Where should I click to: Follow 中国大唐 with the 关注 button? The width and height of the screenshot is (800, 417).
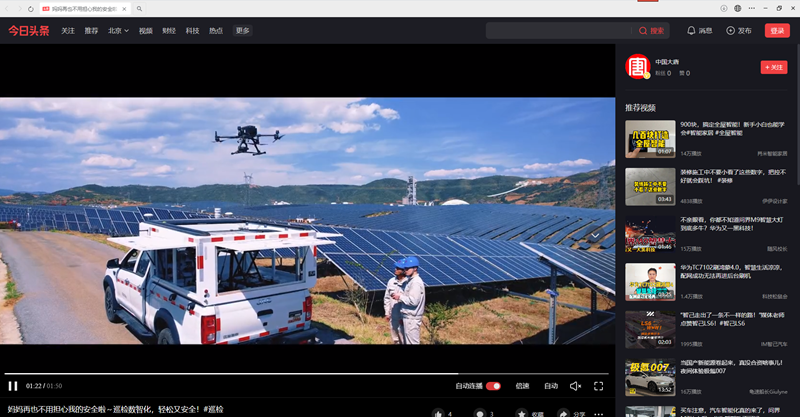(x=773, y=67)
